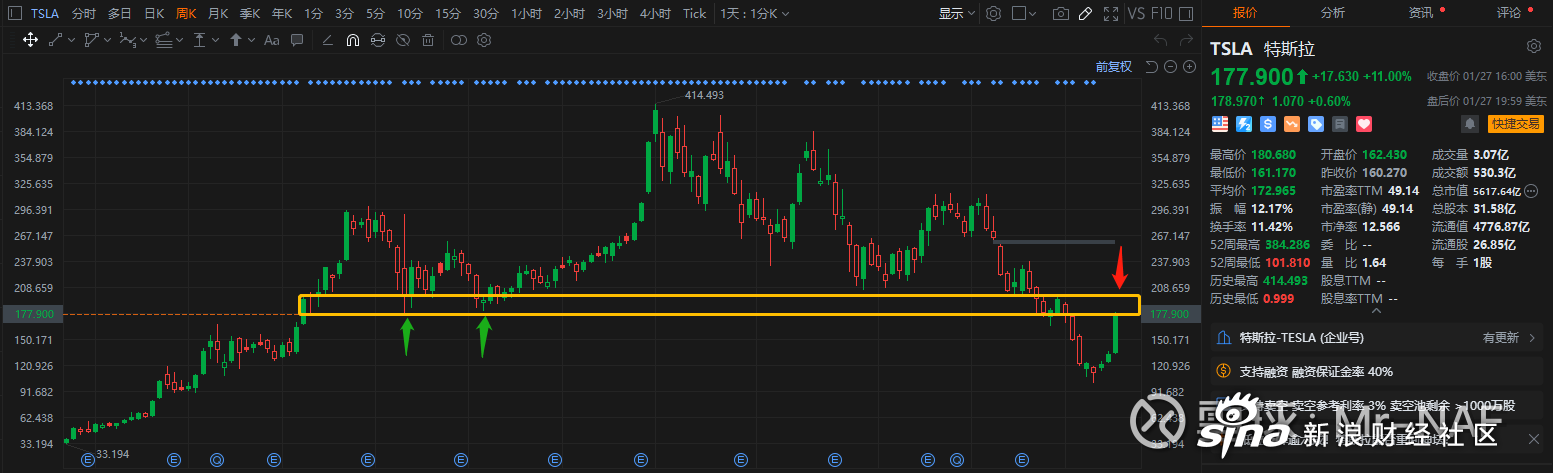Toggle the price alert bell icon
The height and width of the screenshot is (473, 1553).
[1470, 124]
